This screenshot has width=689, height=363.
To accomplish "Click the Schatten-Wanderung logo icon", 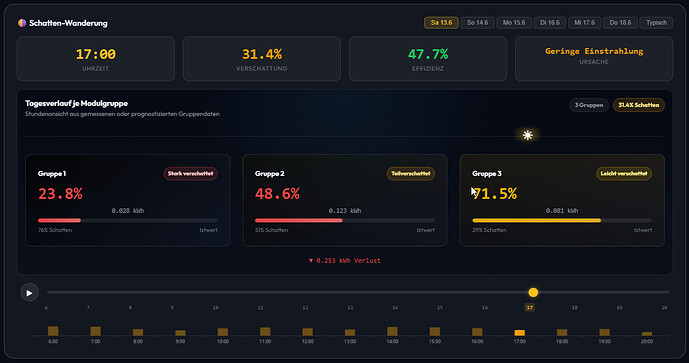I will coord(22,23).
